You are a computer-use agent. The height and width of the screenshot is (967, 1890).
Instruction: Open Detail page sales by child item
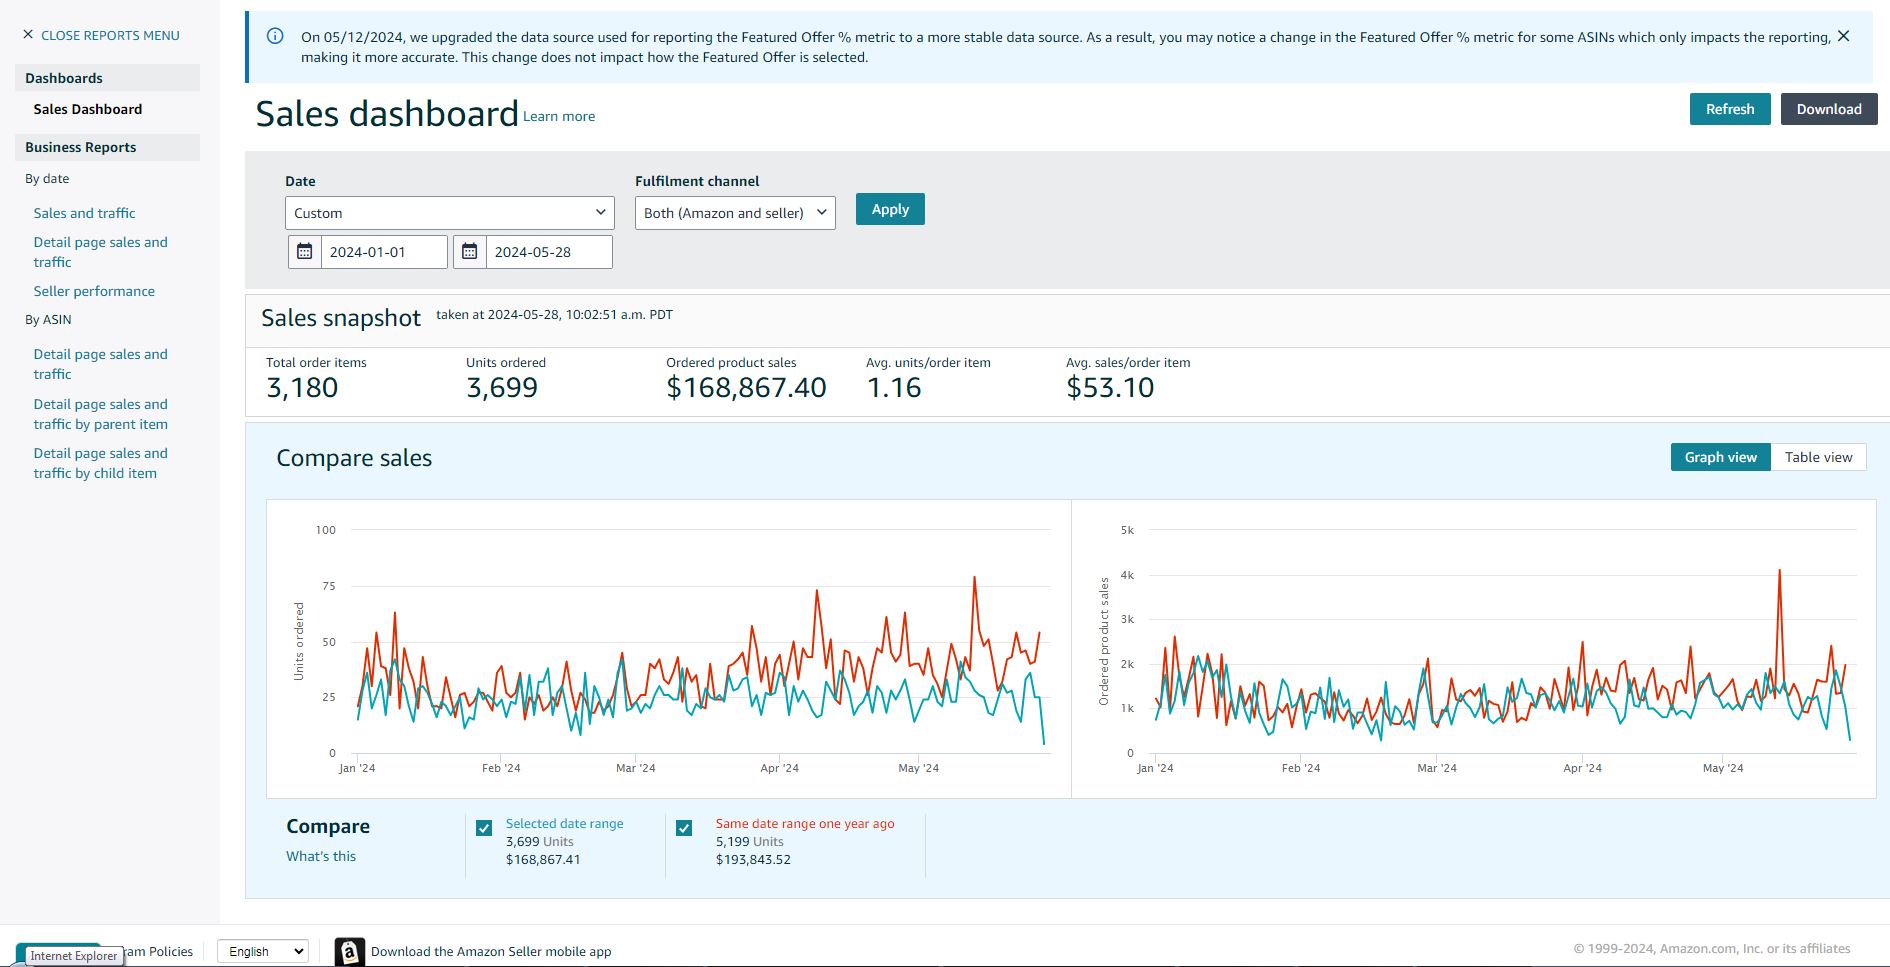pyautogui.click(x=100, y=463)
